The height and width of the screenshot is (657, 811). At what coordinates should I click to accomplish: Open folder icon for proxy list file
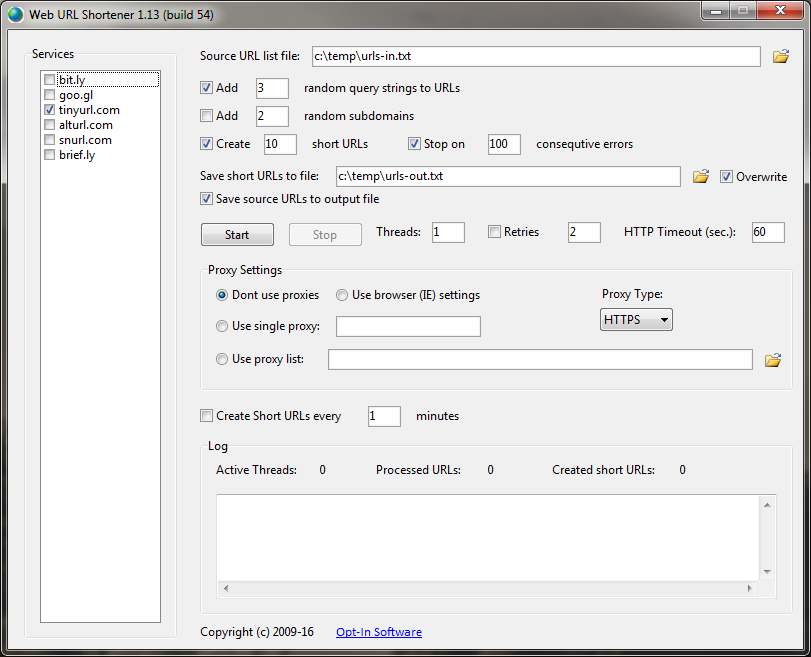click(772, 359)
